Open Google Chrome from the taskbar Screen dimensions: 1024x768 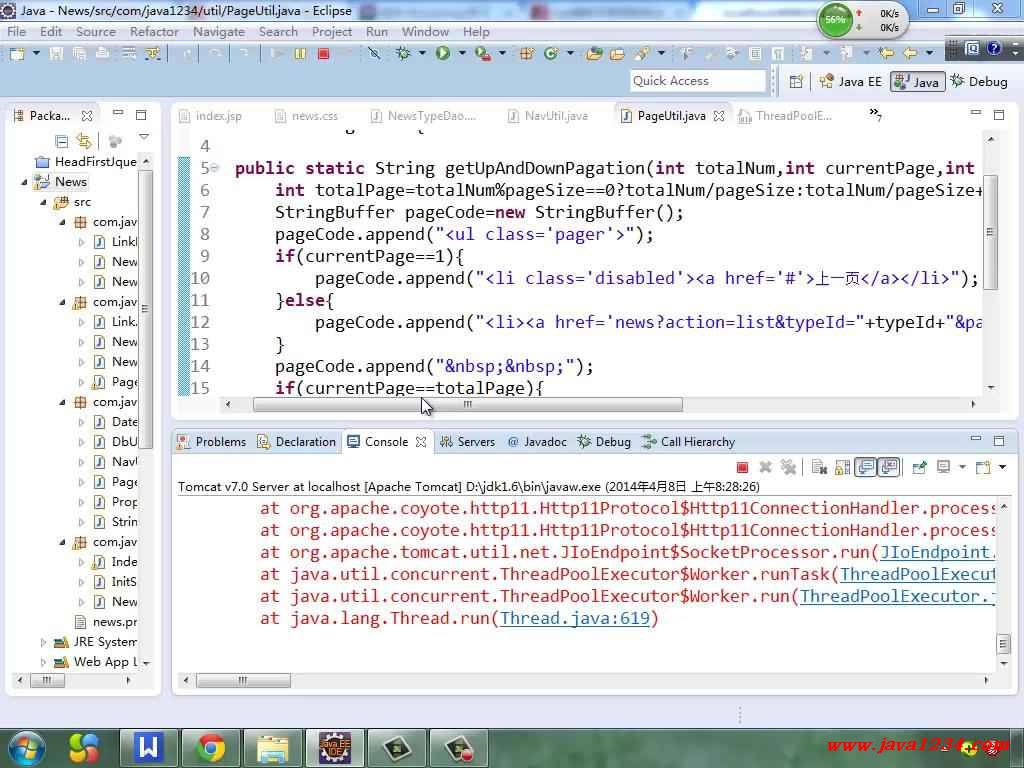point(210,748)
